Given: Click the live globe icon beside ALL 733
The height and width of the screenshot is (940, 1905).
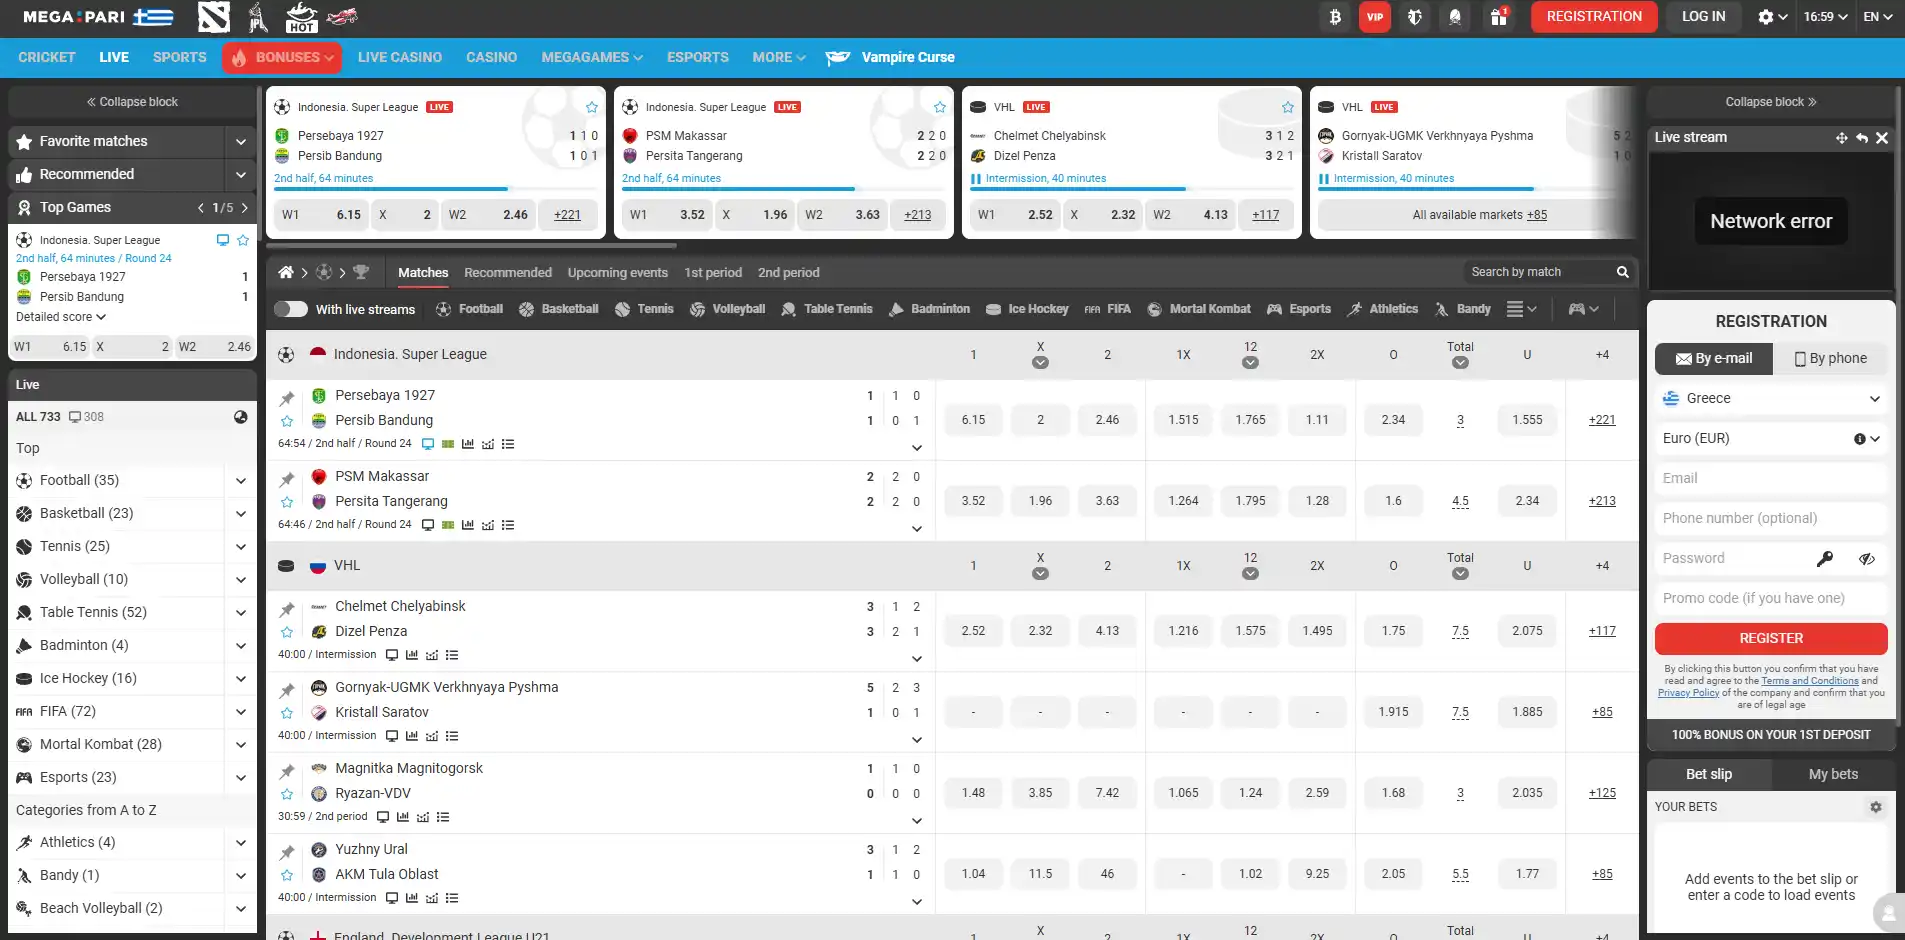Looking at the screenshot, I should [240, 417].
